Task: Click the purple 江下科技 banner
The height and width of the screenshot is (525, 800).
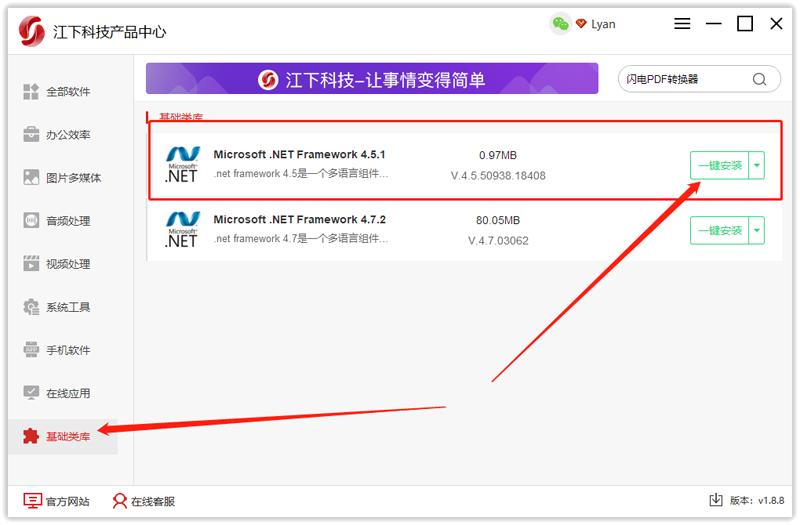Action: pyautogui.click(x=372, y=79)
